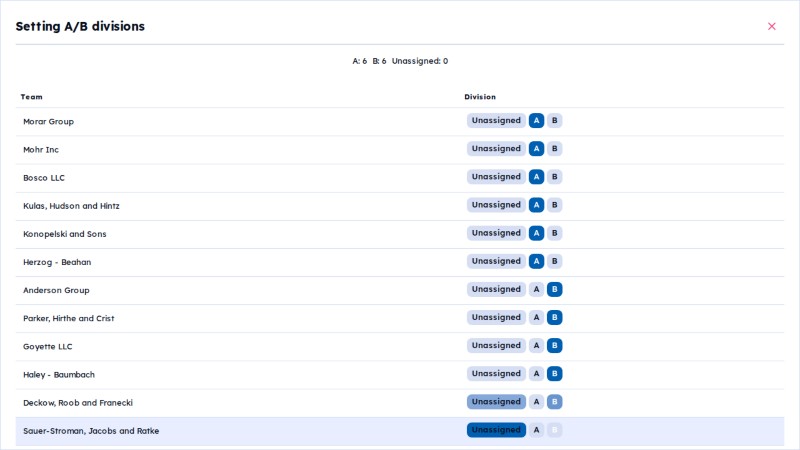Assign Herzog - Beahan to division B
The height and width of the screenshot is (450, 800).
click(555, 261)
